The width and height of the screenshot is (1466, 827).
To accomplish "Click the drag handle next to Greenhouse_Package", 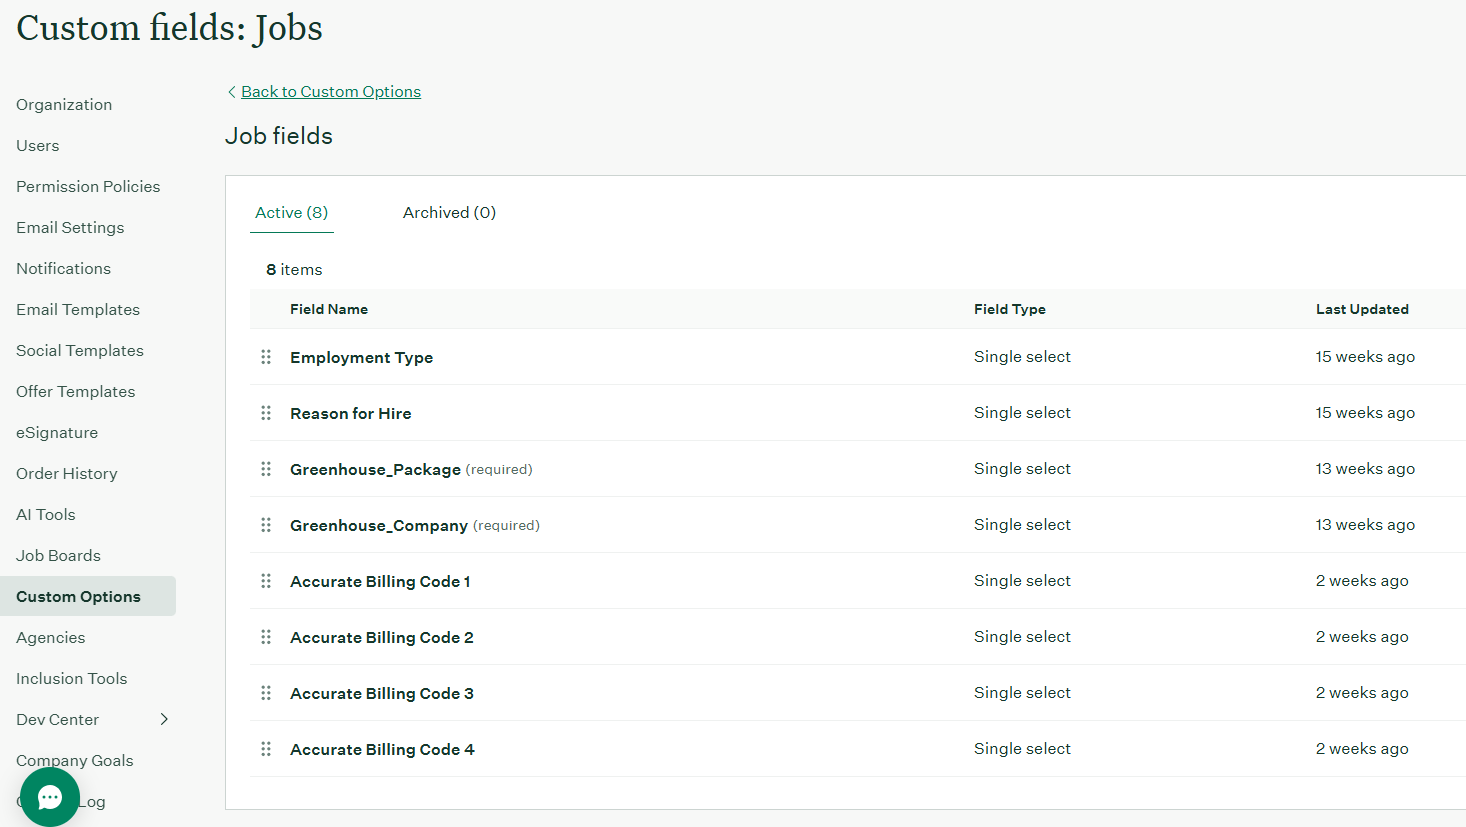I will (266, 469).
